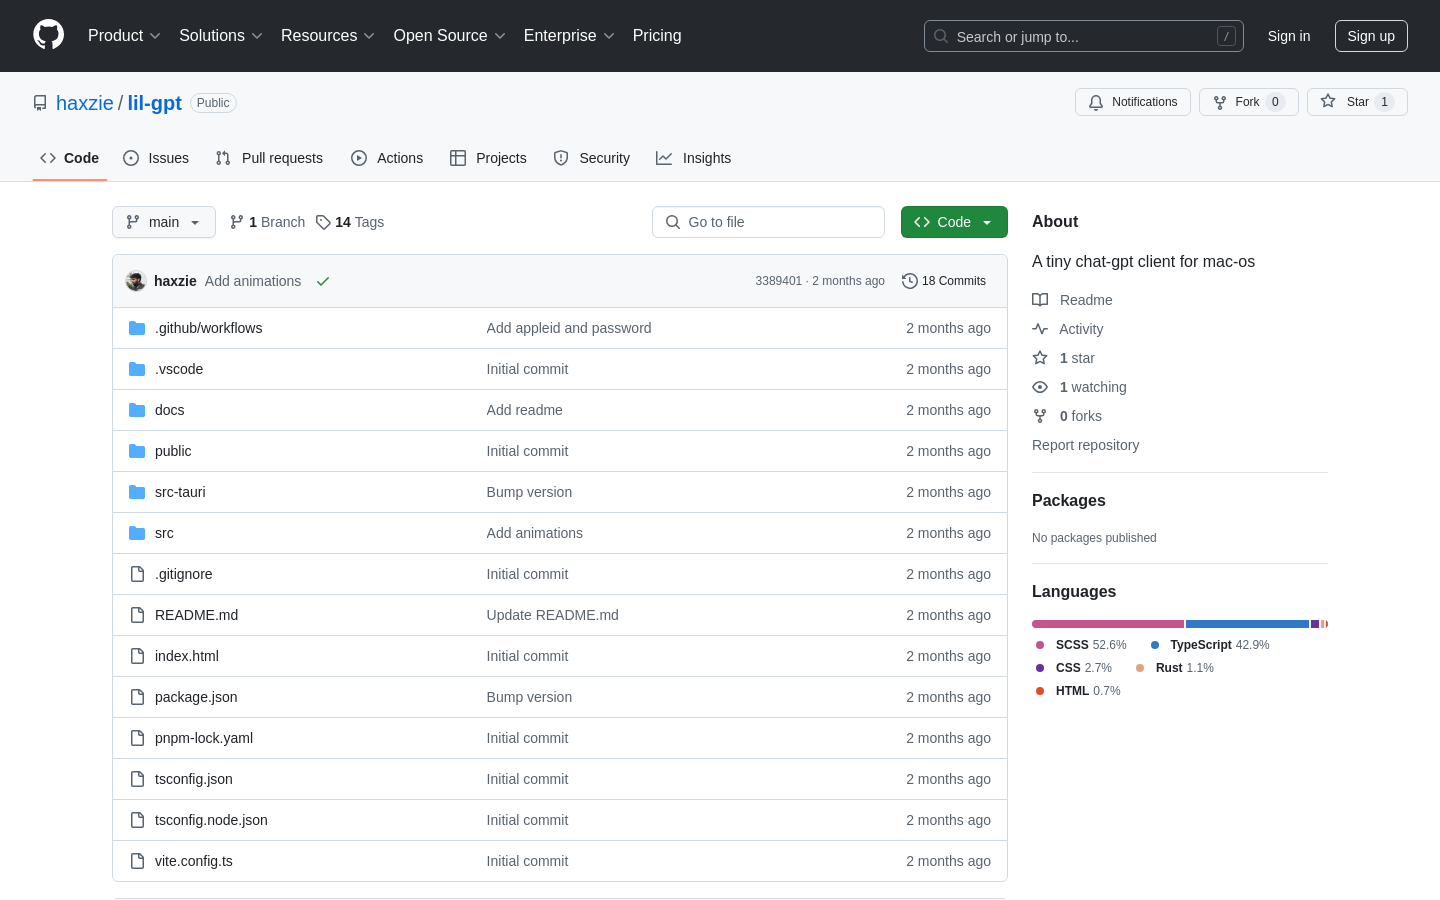This screenshot has height=900, width=1440.
Task: Open 'Add appleid and password' commit message
Action: pyautogui.click(x=569, y=328)
